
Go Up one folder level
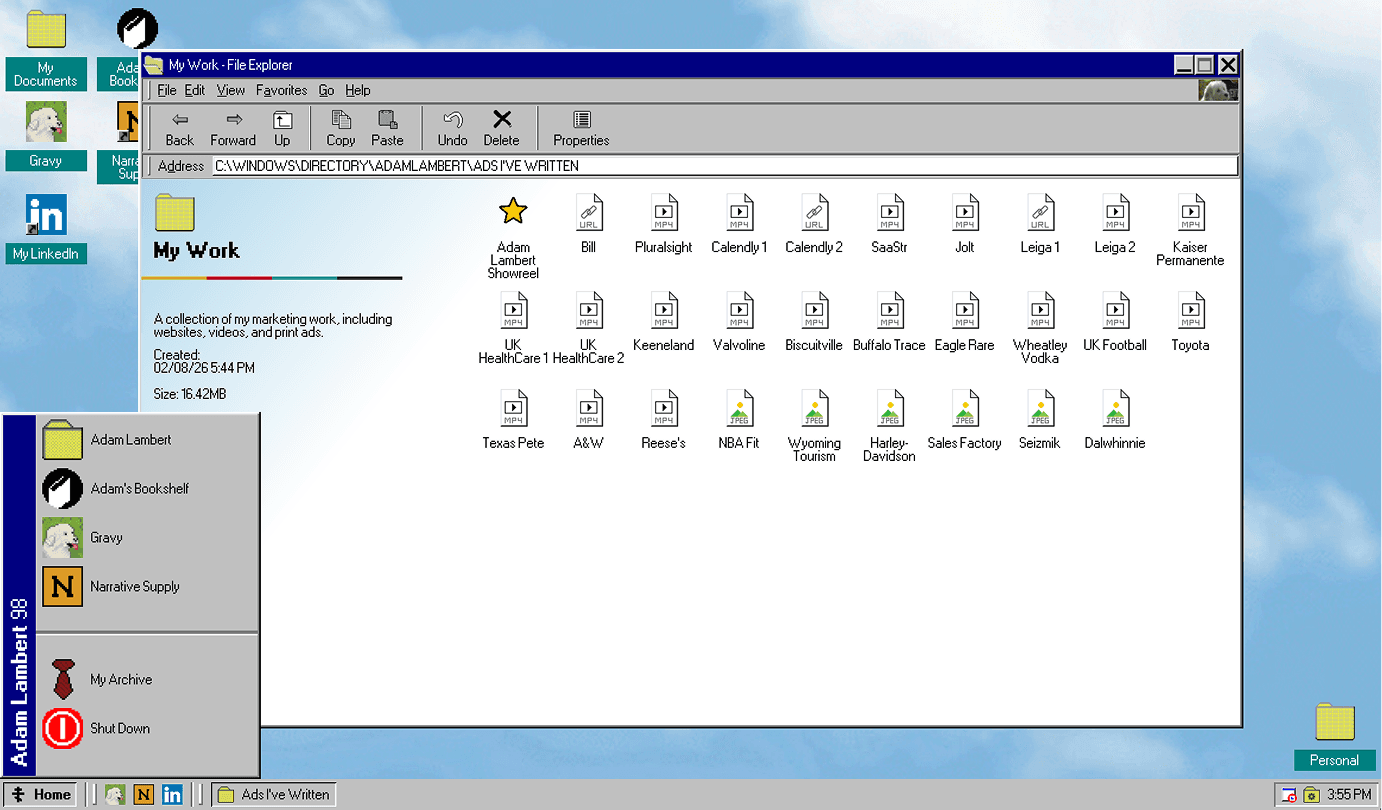coord(283,129)
